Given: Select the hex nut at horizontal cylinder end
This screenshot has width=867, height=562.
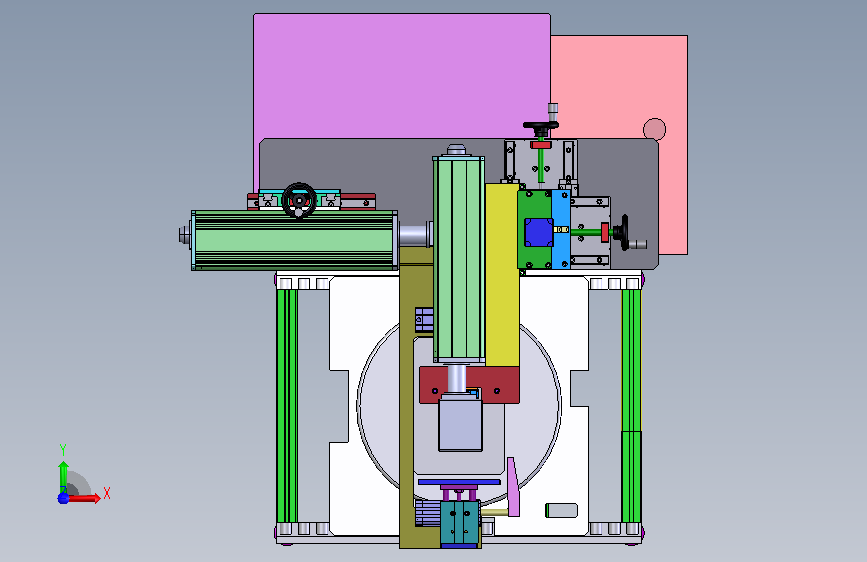Looking at the screenshot, I should [x=184, y=236].
